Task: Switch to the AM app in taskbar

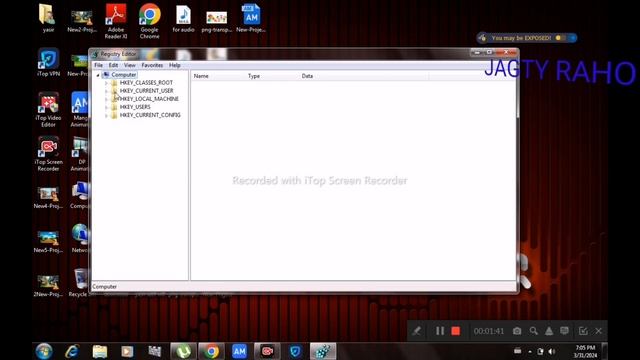Action: tap(239, 351)
